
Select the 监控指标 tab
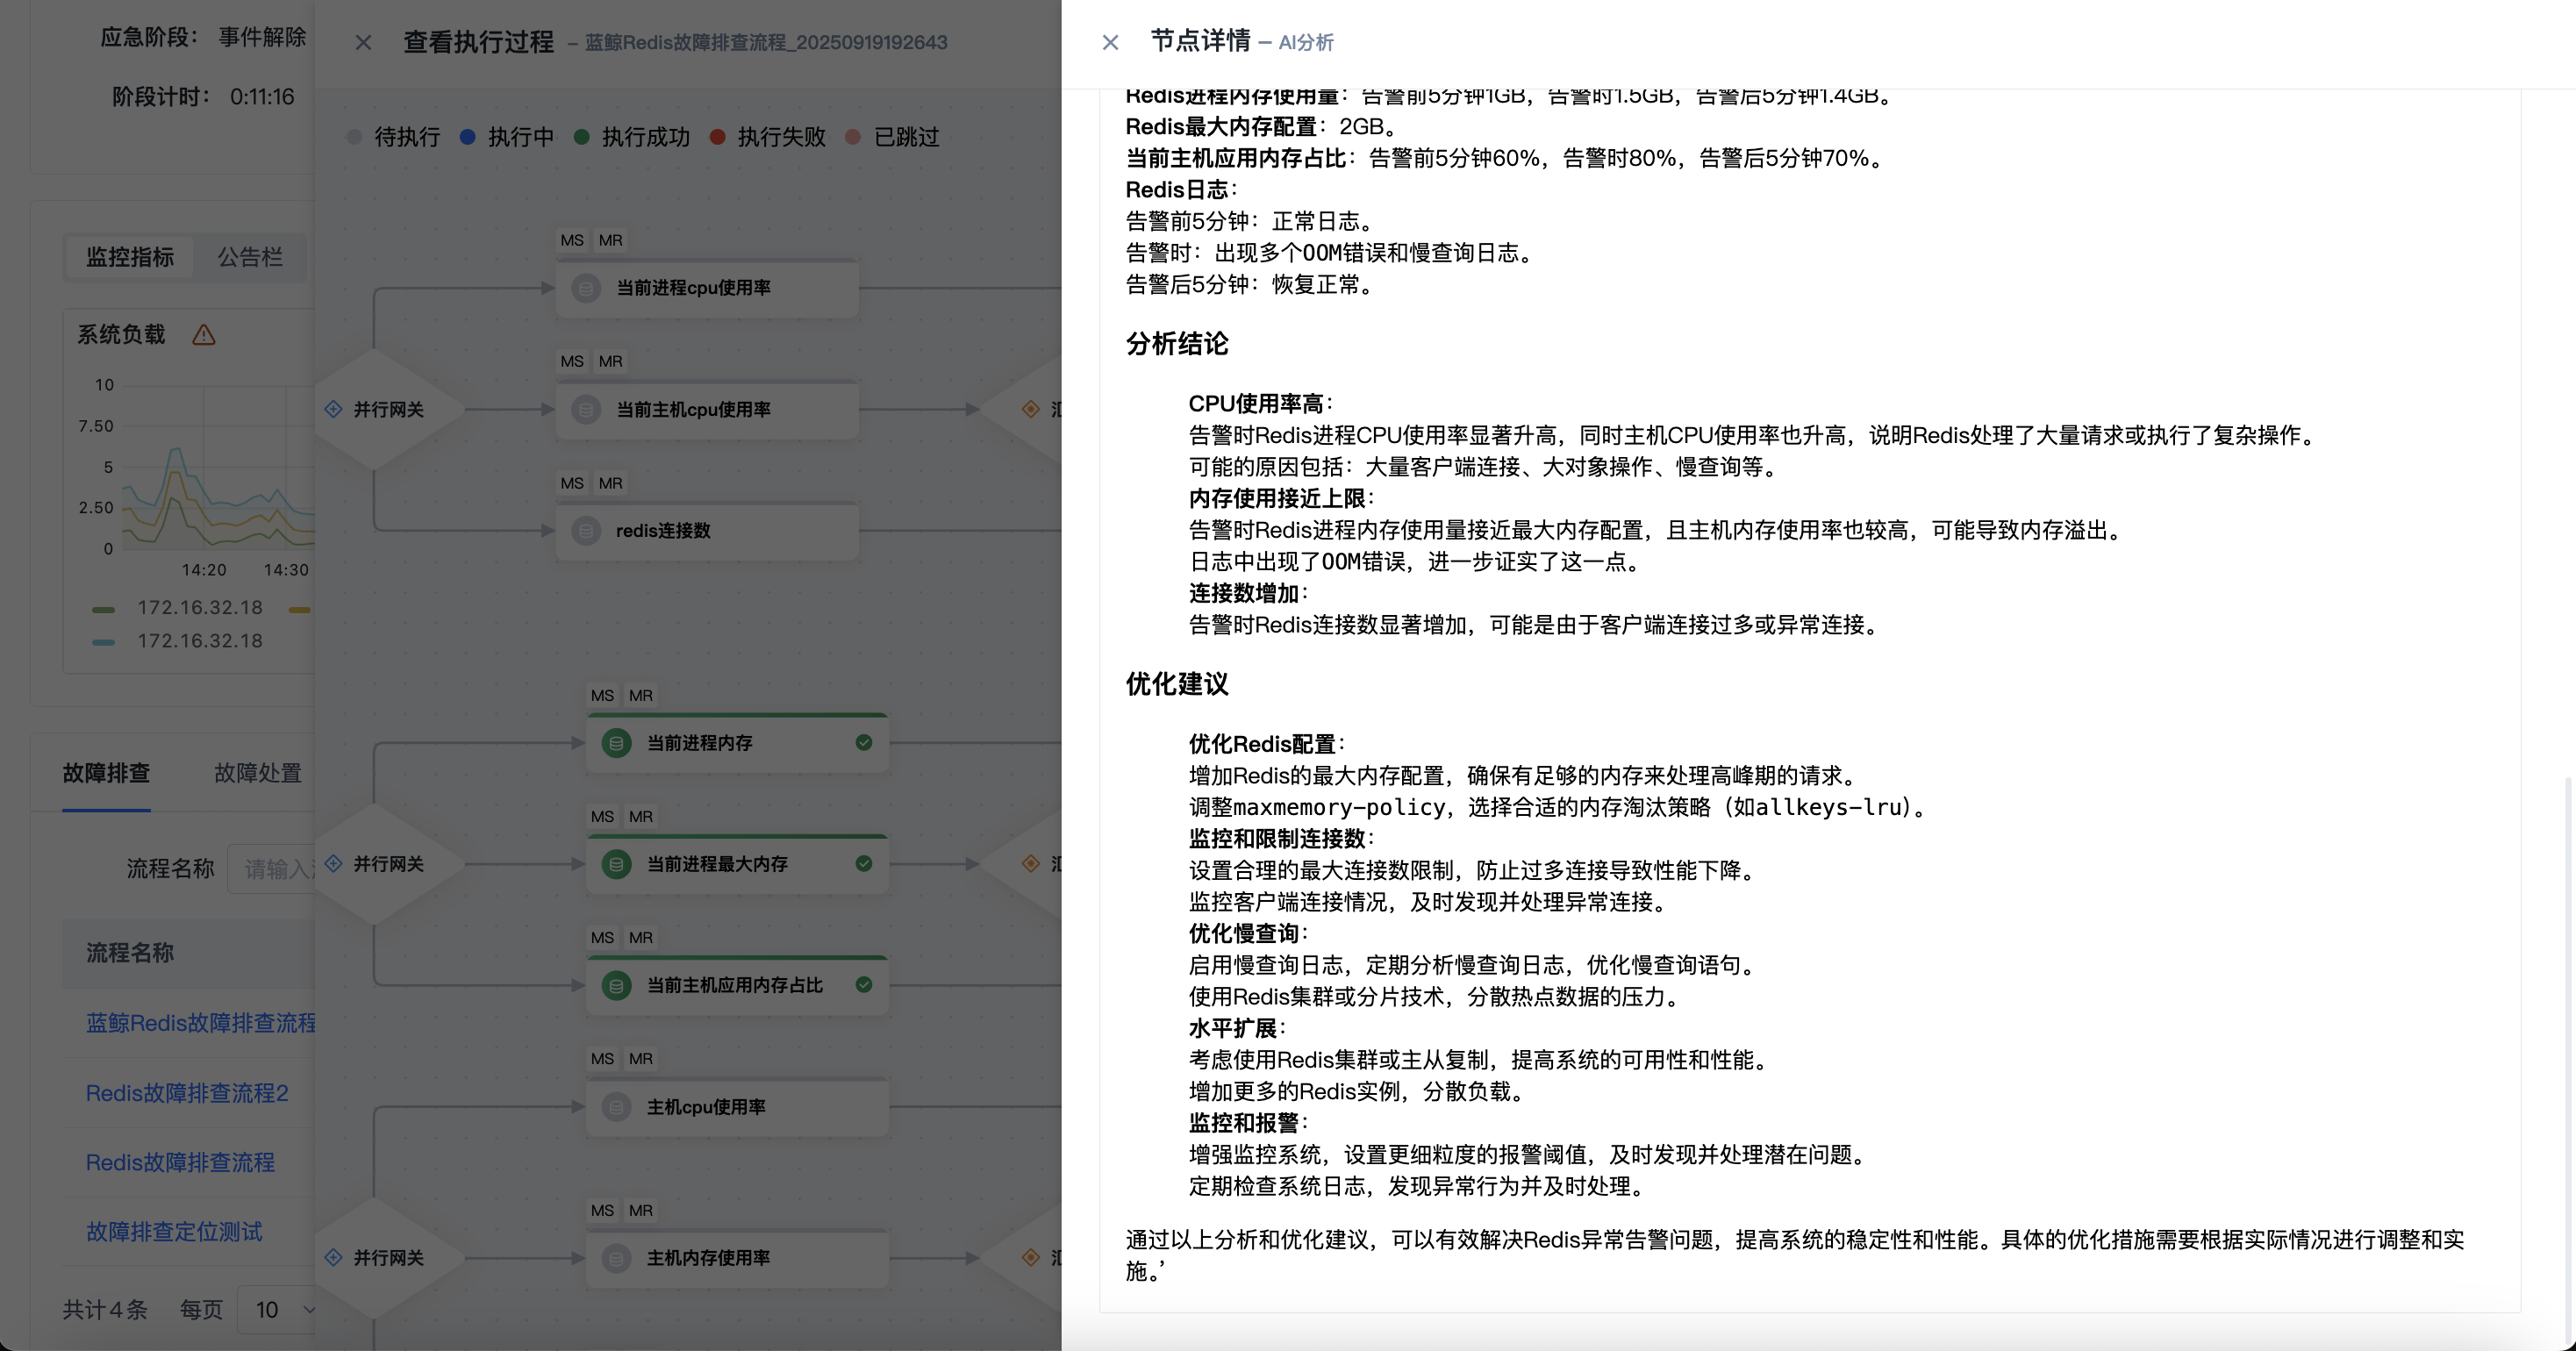tap(130, 257)
